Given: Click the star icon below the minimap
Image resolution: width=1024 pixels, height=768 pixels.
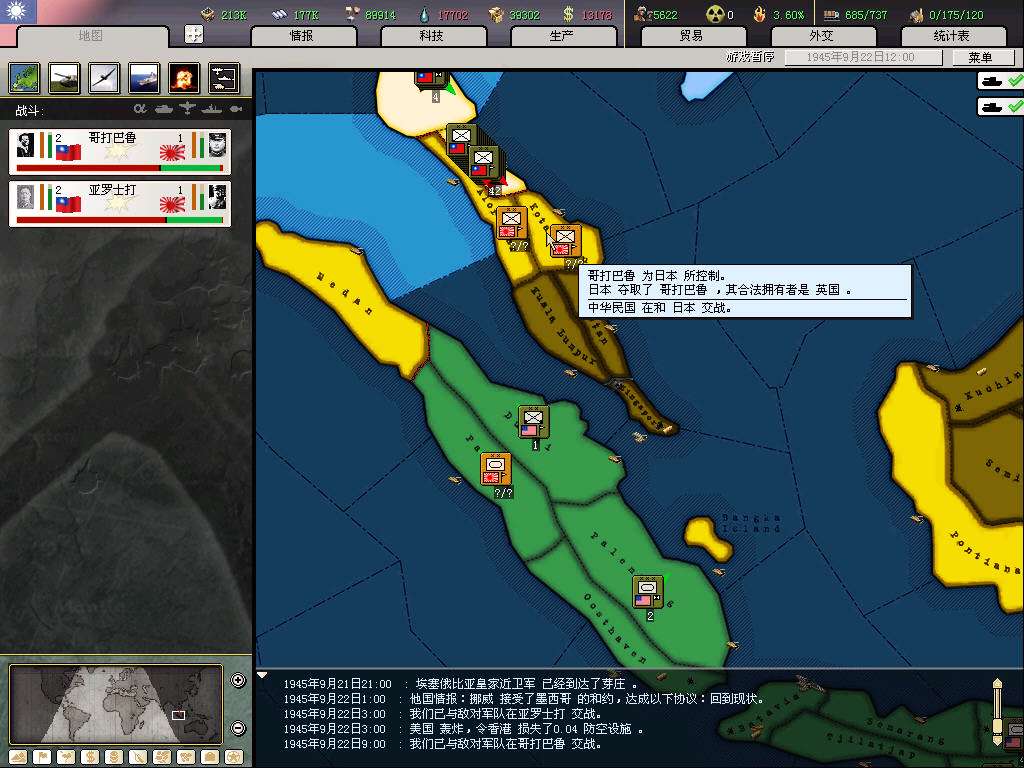Looking at the screenshot, I should point(234,756).
